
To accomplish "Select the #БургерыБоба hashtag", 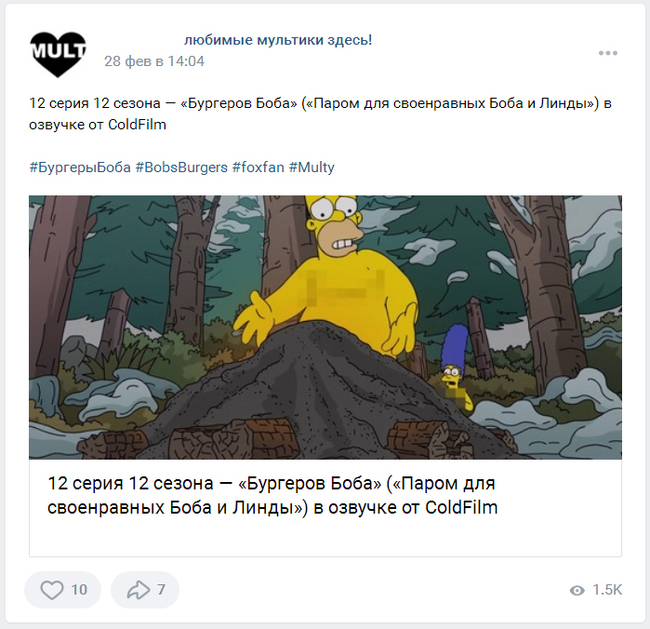I will click(80, 168).
